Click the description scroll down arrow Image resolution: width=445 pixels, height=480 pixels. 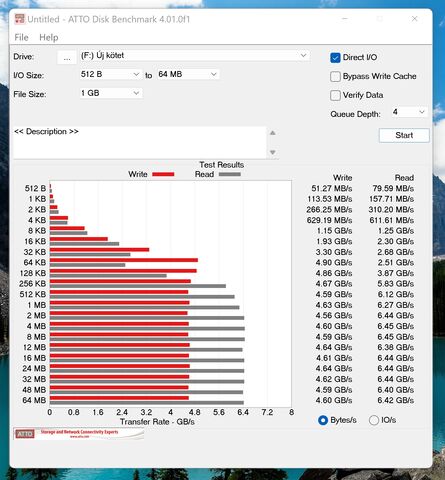click(273, 152)
